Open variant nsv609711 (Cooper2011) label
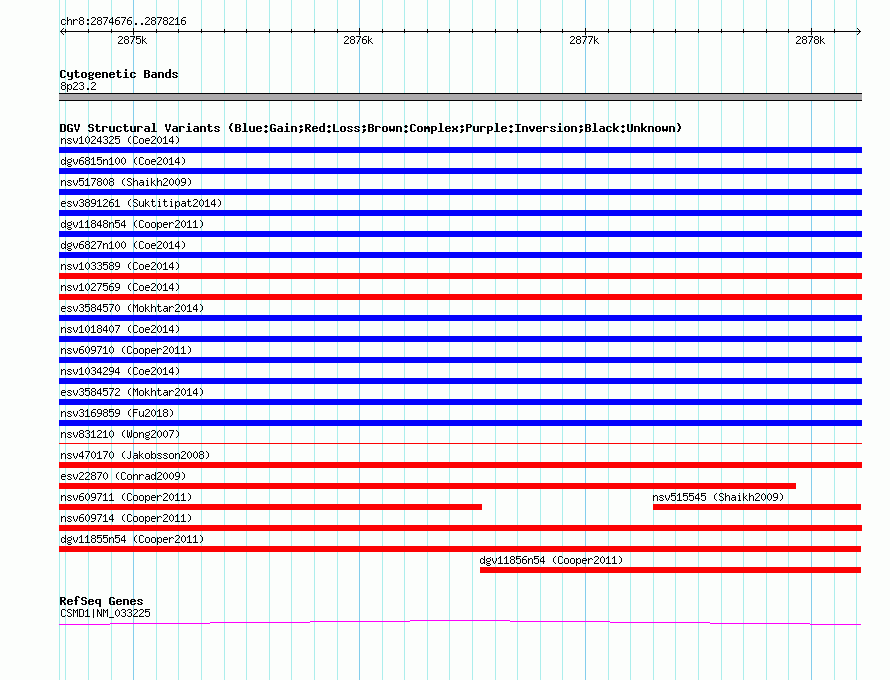Viewport: 890px width, 680px height. click(126, 497)
